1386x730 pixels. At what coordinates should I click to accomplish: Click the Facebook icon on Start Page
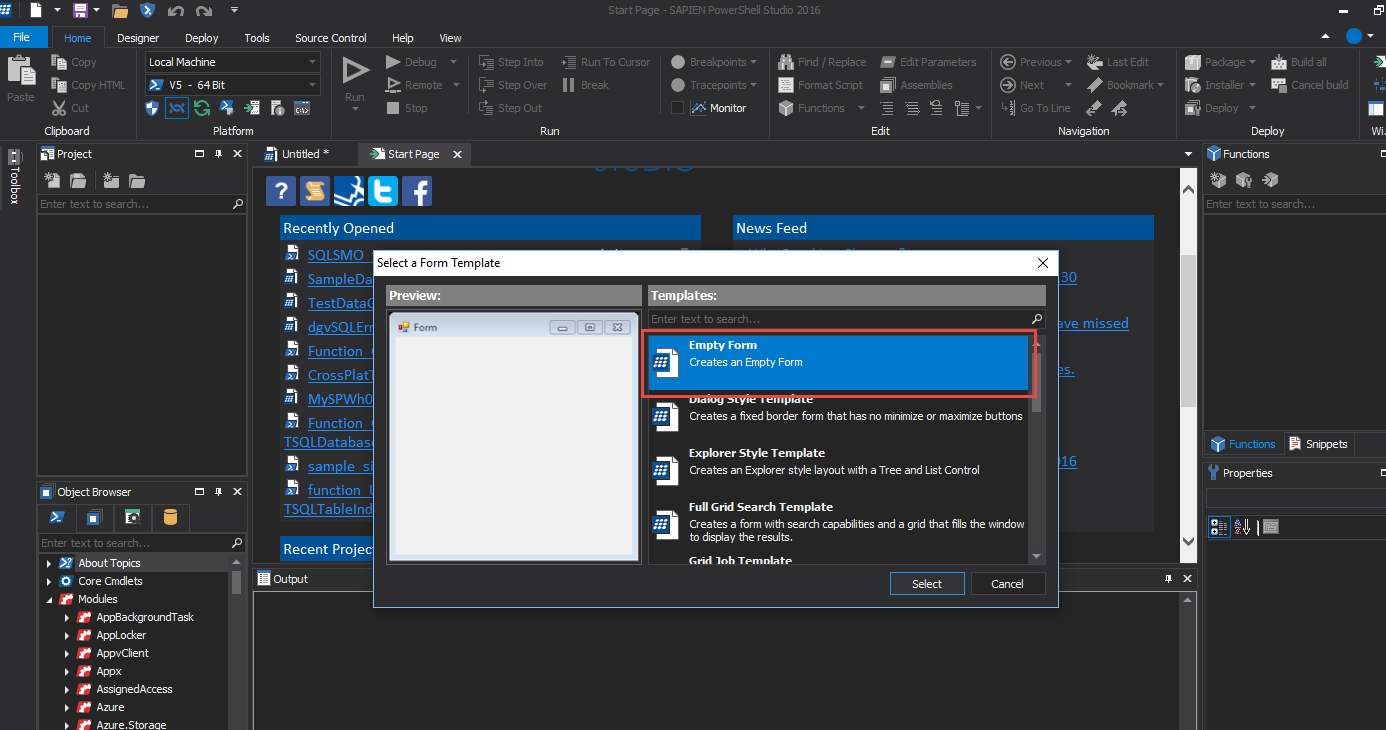417,191
